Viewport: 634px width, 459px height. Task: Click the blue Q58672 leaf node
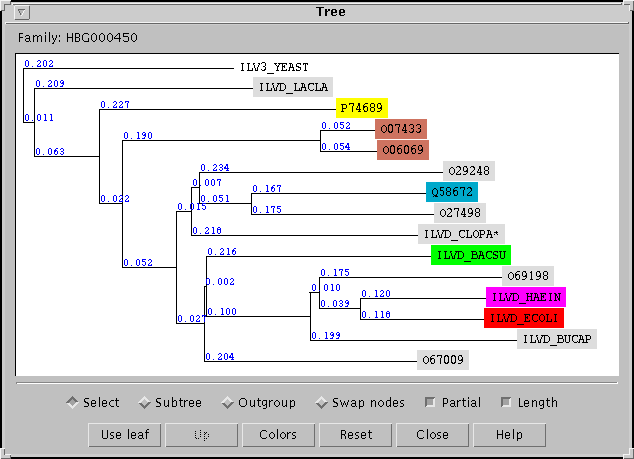tap(452, 191)
